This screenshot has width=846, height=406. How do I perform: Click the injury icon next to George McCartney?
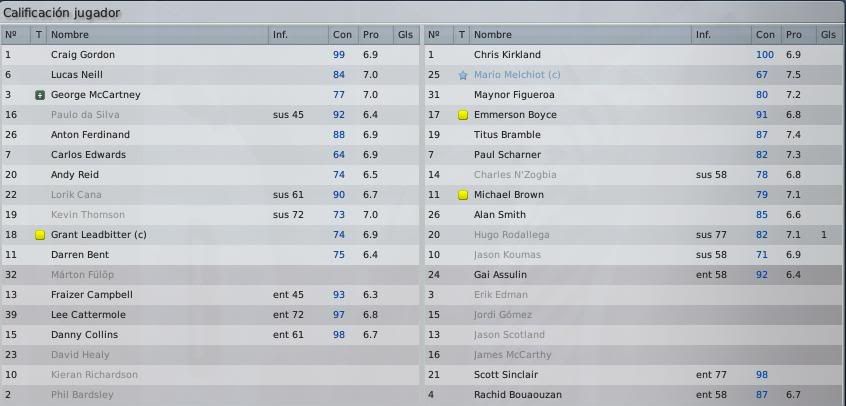coord(39,95)
